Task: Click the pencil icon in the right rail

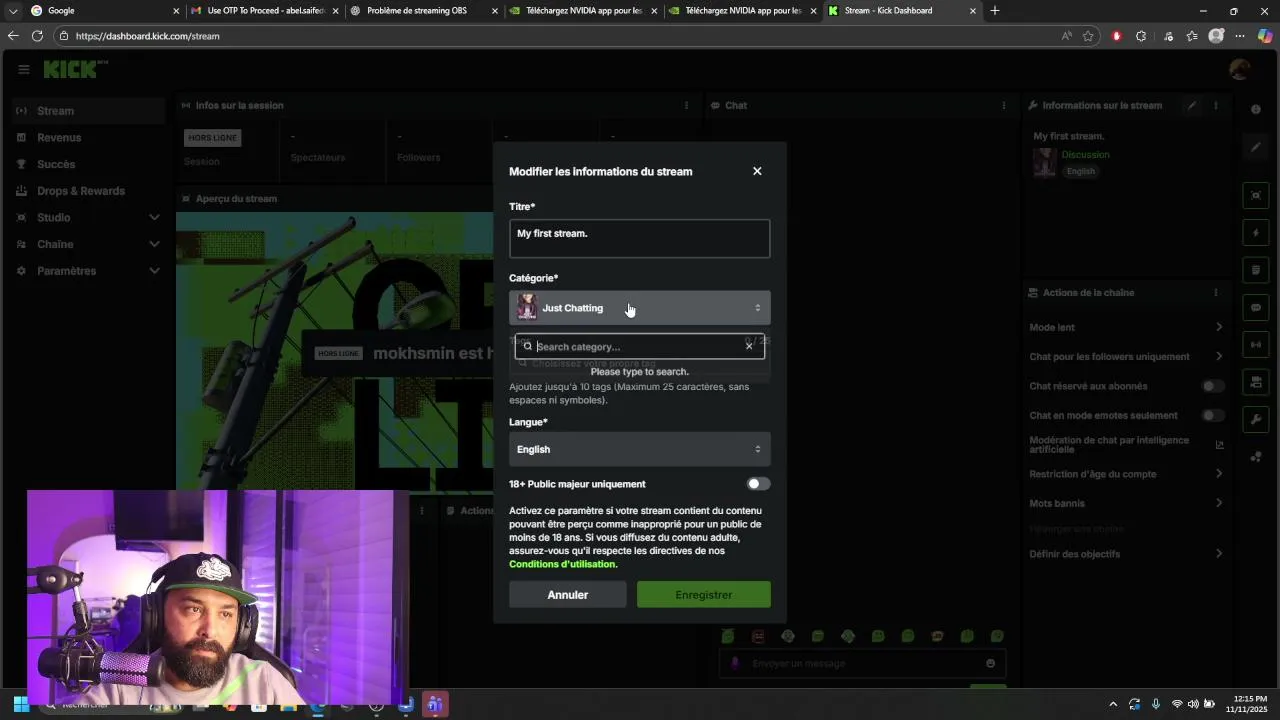Action: pyautogui.click(x=1256, y=147)
